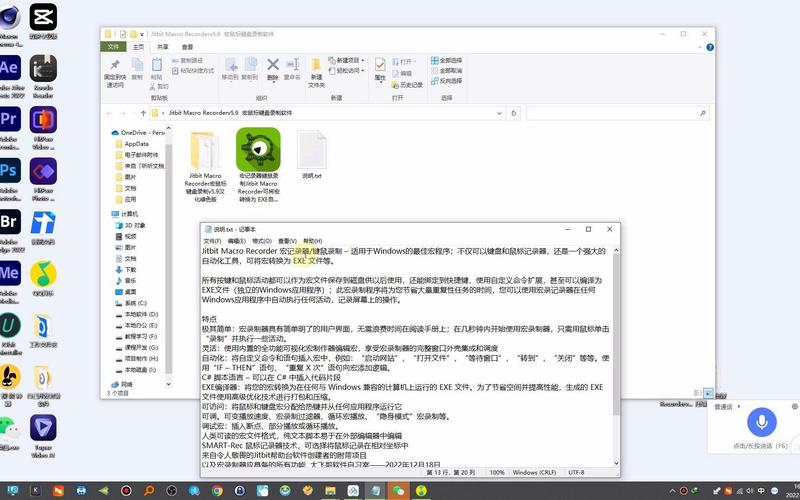The height and width of the screenshot is (500, 800).
Task: Click the 粘贴 paste icon in Explorer ribbon
Action: (157, 65)
